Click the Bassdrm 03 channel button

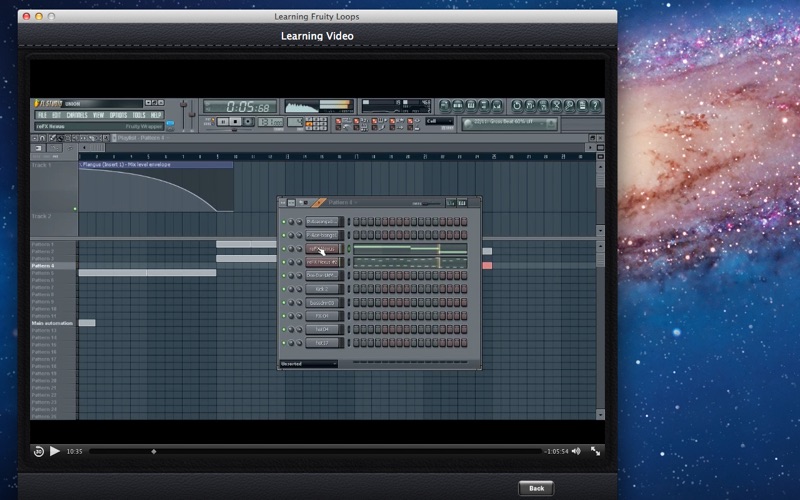click(323, 302)
